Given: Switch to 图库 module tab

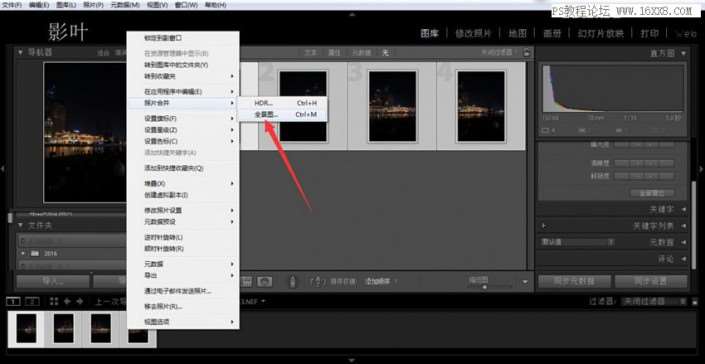Looking at the screenshot, I should click(429, 33).
